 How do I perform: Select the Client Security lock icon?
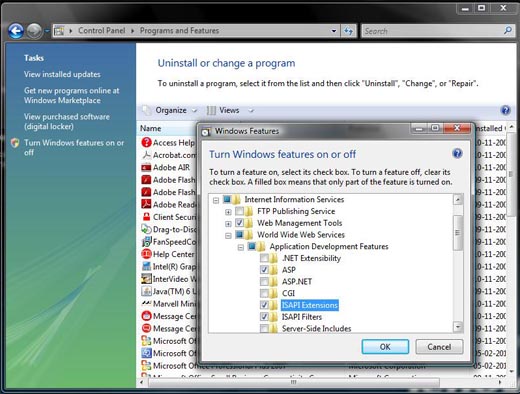click(x=146, y=217)
